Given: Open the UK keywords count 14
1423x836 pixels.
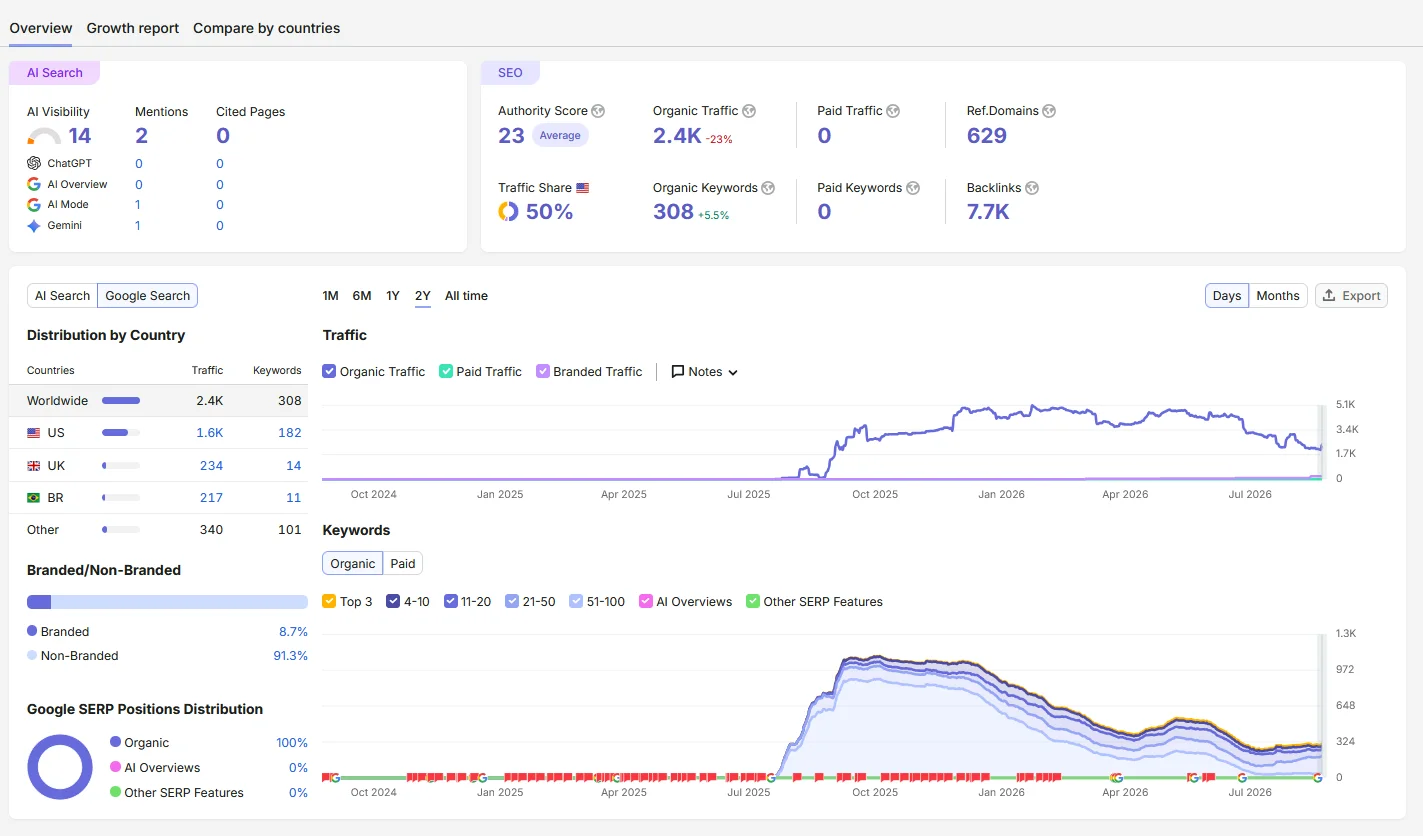Looking at the screenshot, I should coord(294,466).
